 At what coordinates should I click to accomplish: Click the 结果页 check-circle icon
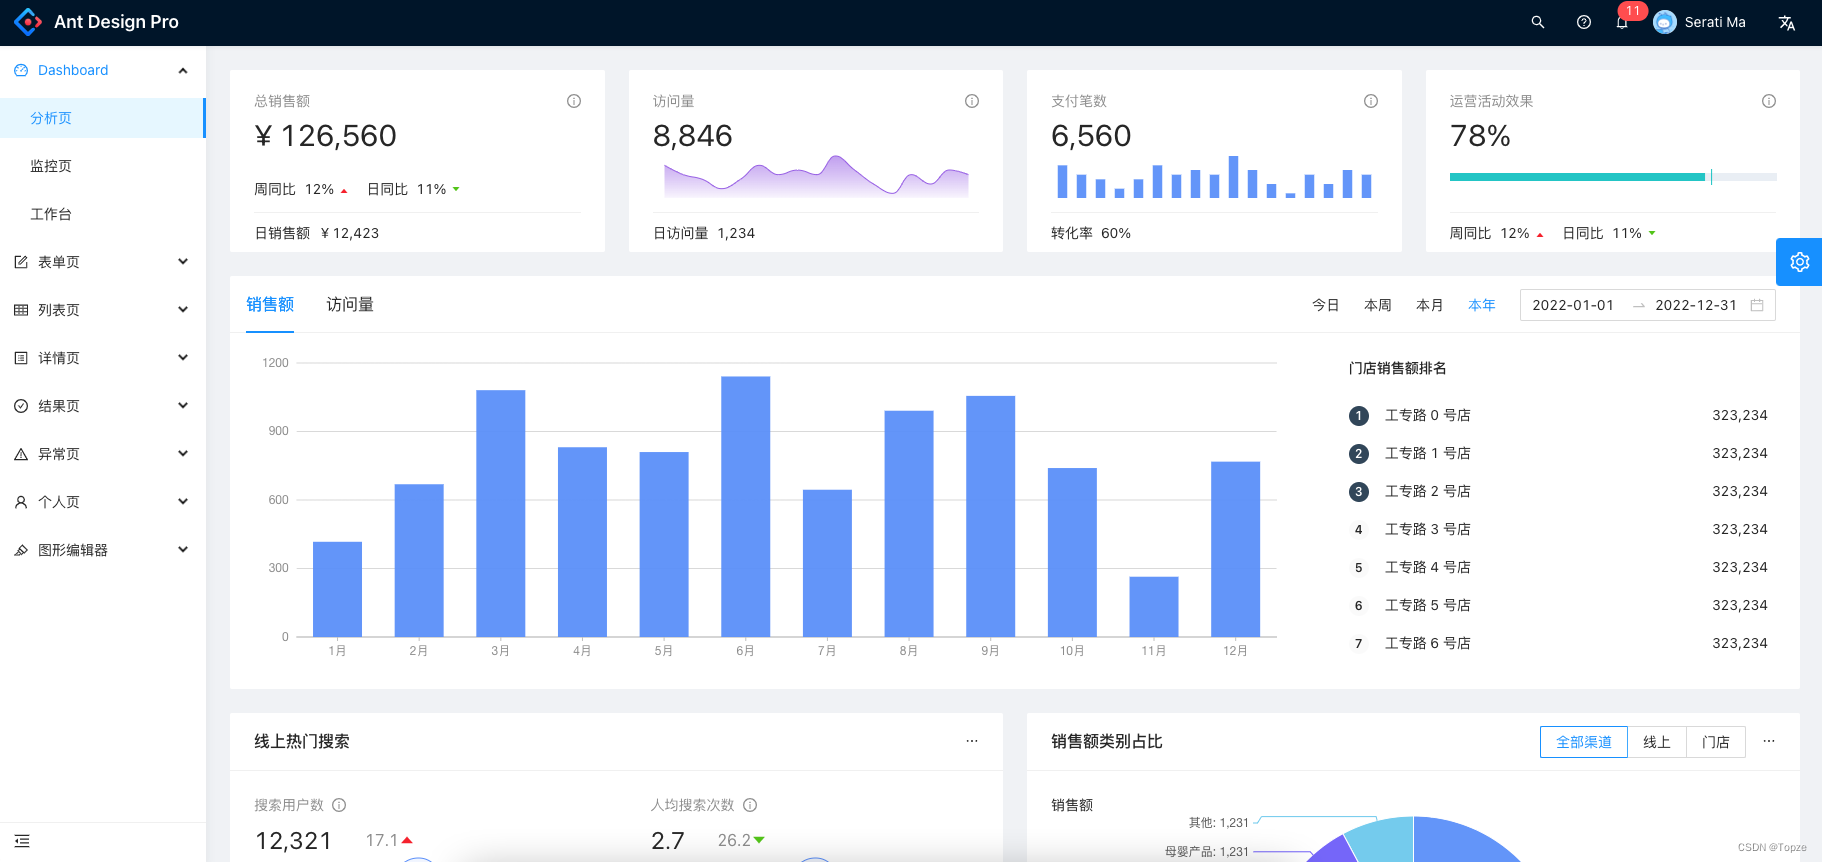tap(21, 406)
